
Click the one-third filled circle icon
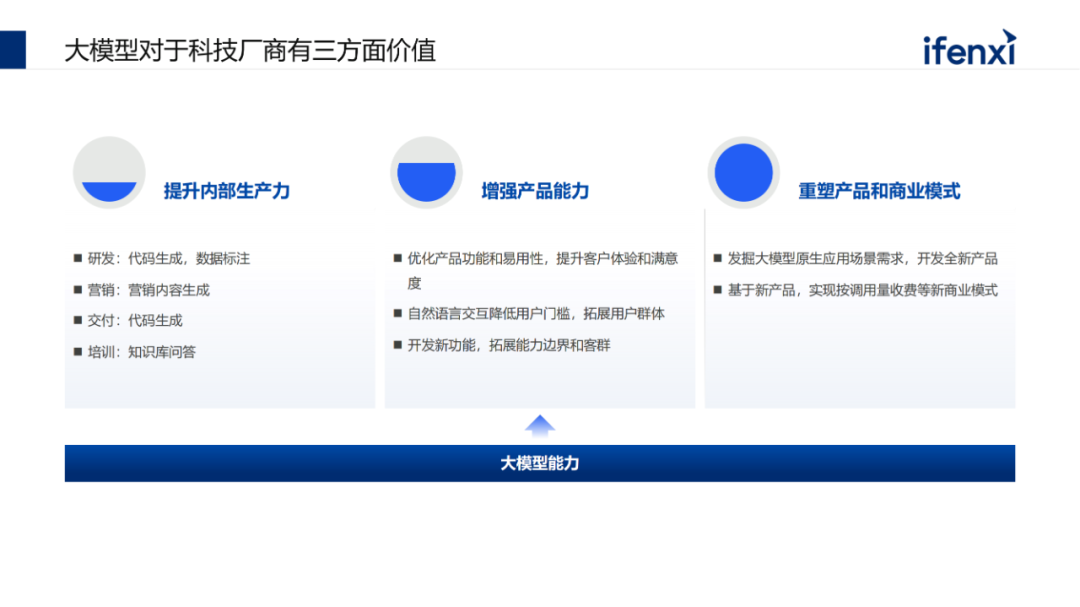109,173
